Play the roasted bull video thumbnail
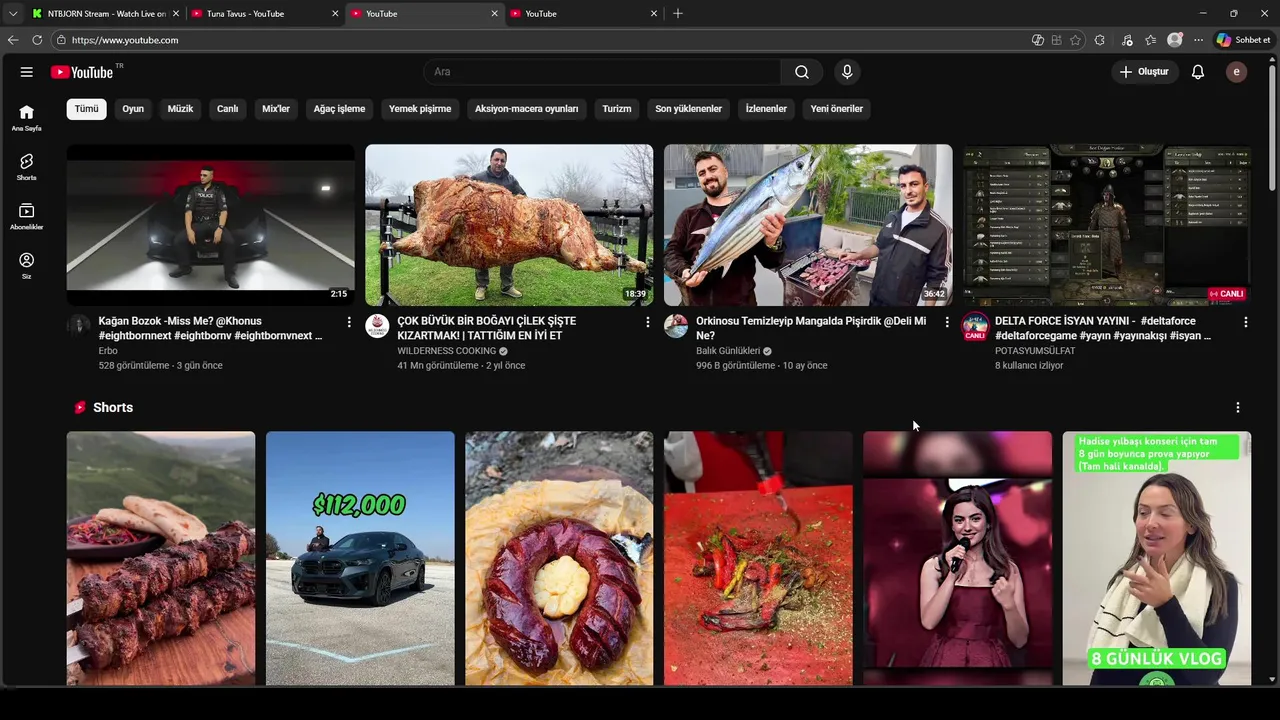The height and width of the screenshot is (720, 1280). click(509, 225)
